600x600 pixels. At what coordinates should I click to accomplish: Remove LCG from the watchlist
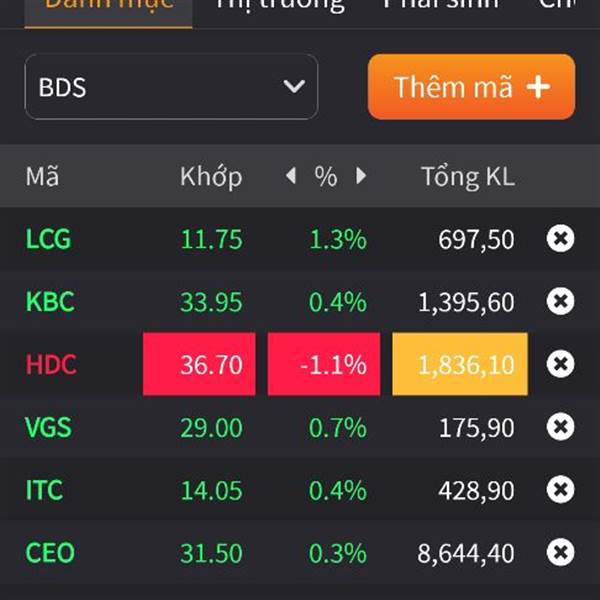point(560,239)
